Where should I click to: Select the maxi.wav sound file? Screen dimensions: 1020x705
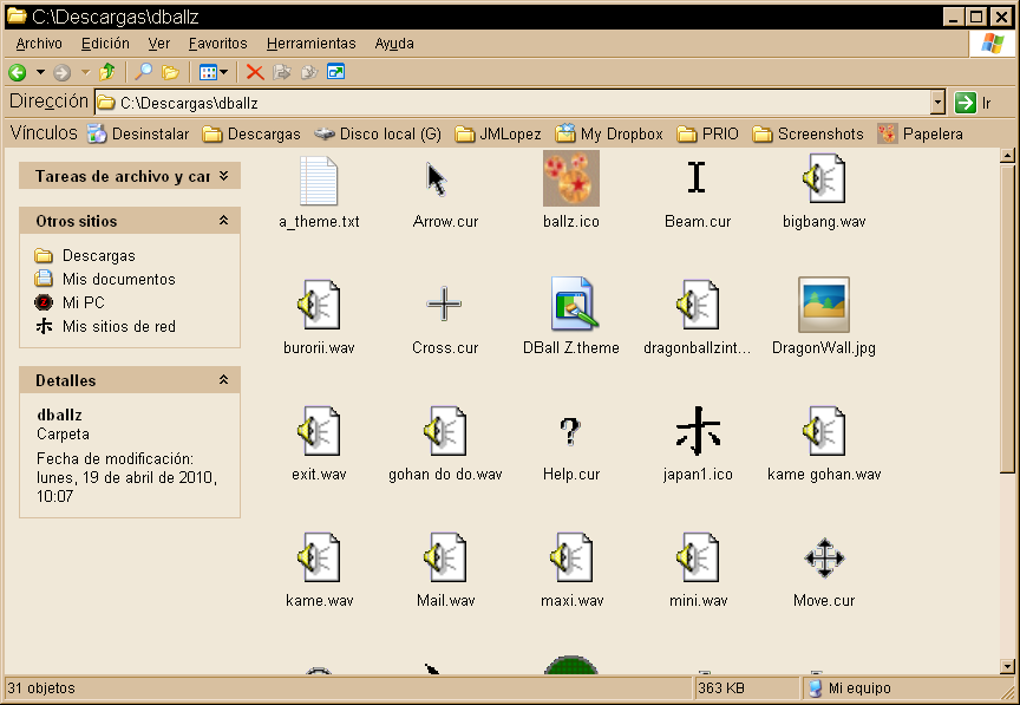pyautogui.click(x=572, y=570)
